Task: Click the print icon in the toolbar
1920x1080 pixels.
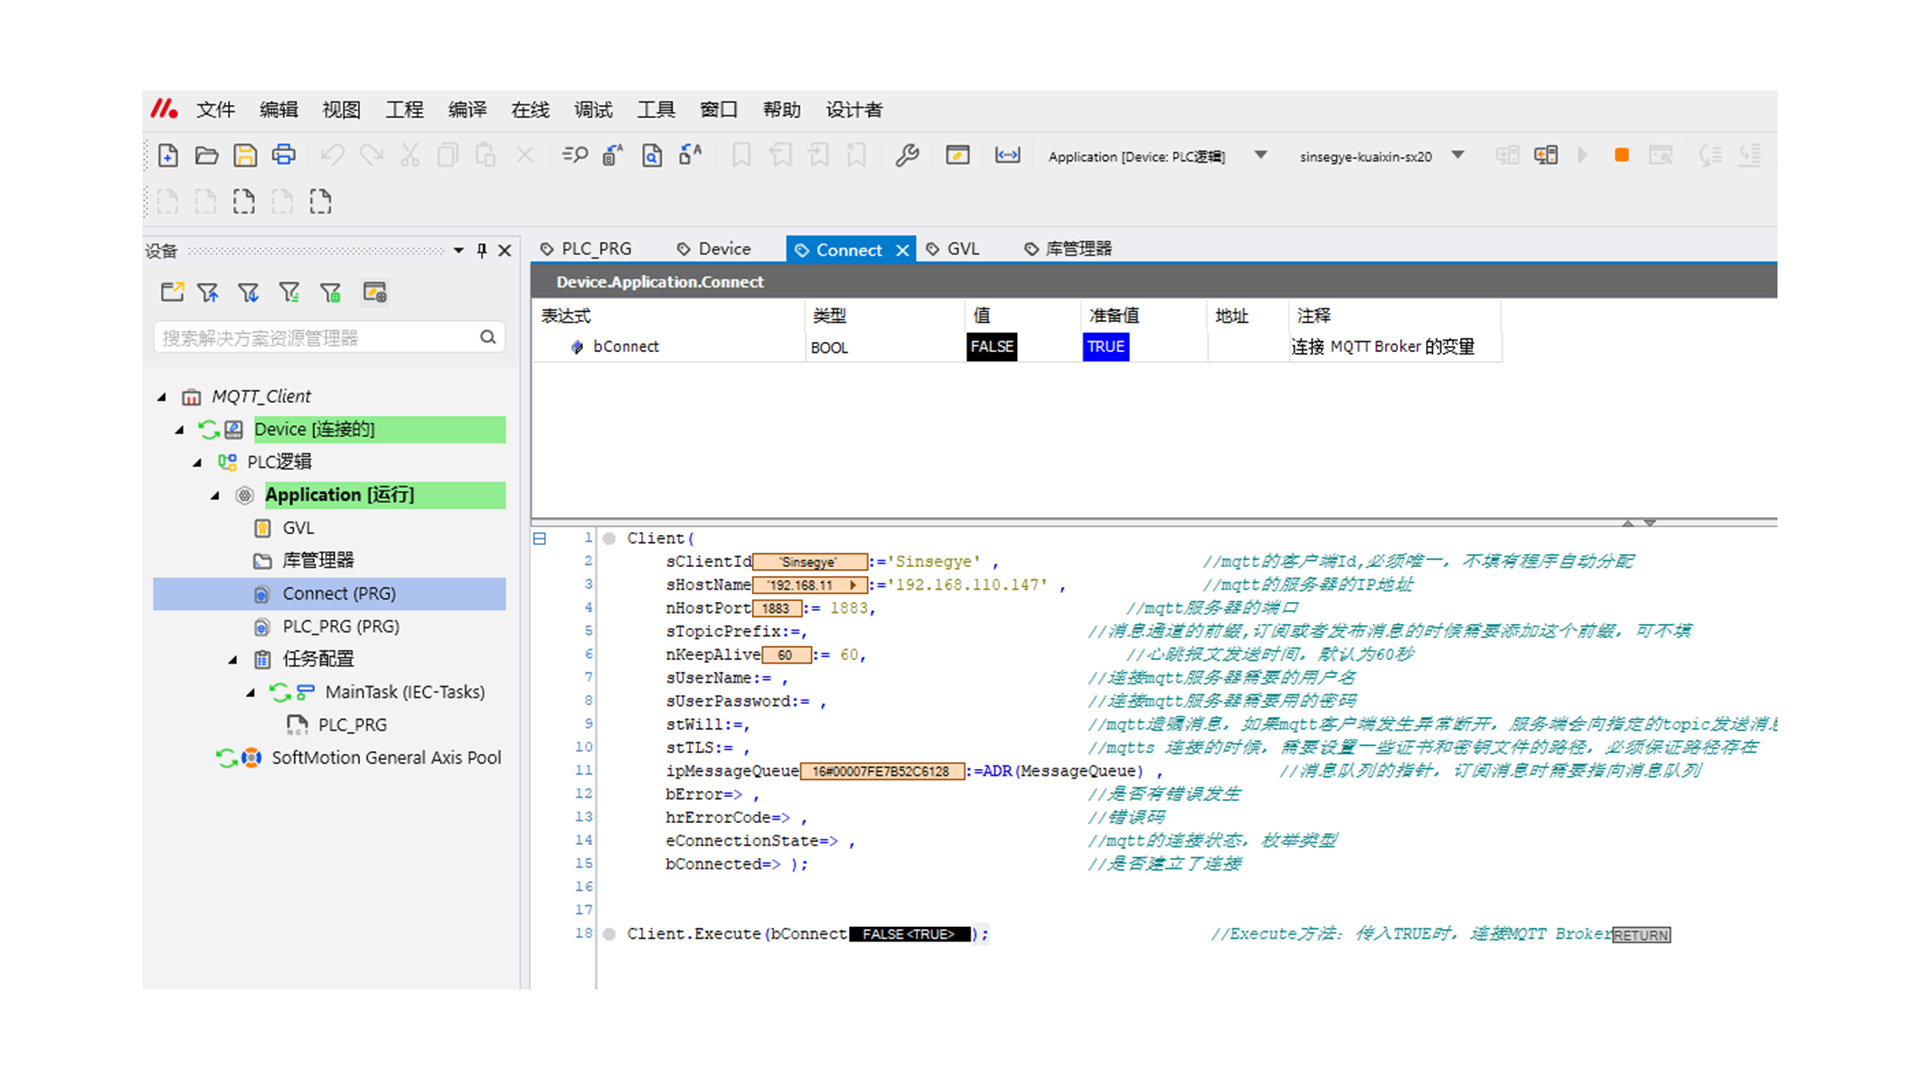Action: coord(284,155)
